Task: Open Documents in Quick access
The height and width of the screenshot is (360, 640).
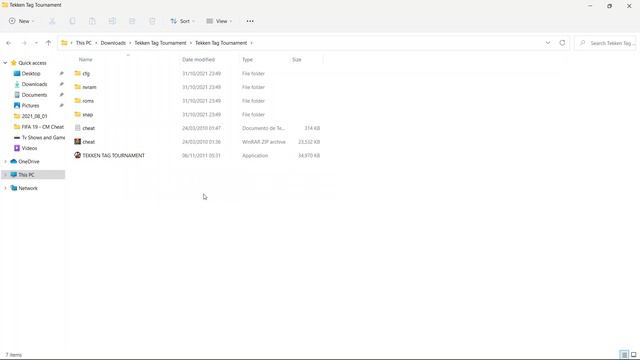Action: 34,95
